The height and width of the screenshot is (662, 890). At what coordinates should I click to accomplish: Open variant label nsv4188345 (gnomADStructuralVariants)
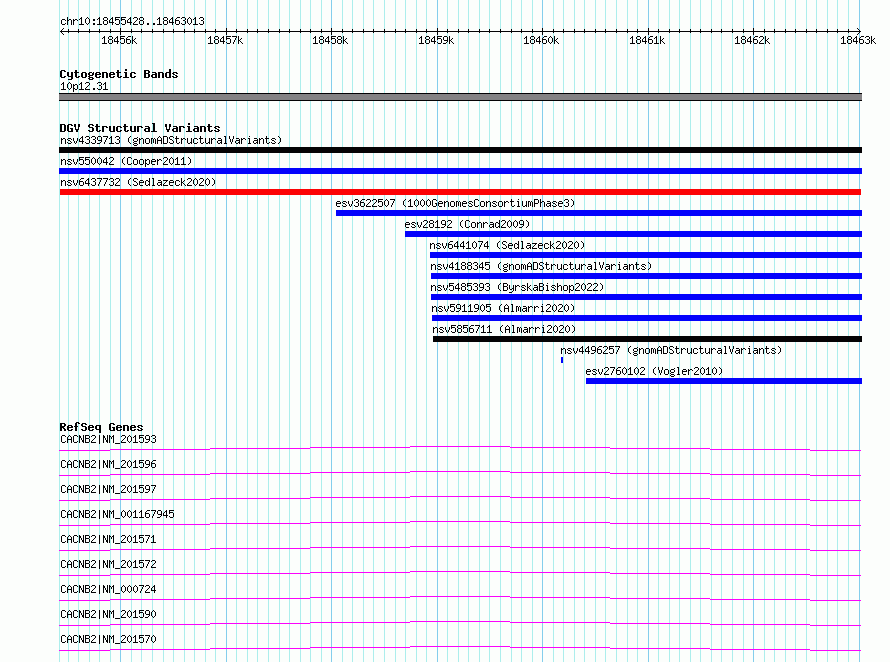pyautogui.click(x=541, y=266)
